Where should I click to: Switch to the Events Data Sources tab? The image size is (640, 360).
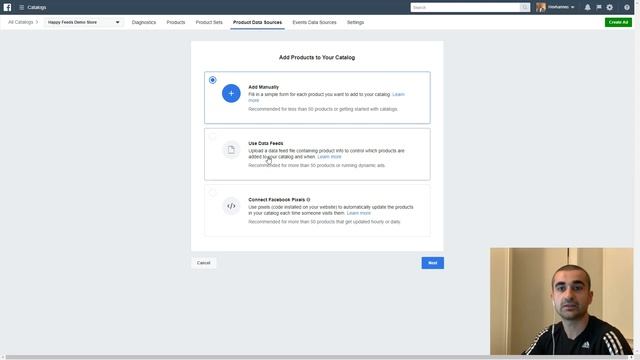click(314, 22)
